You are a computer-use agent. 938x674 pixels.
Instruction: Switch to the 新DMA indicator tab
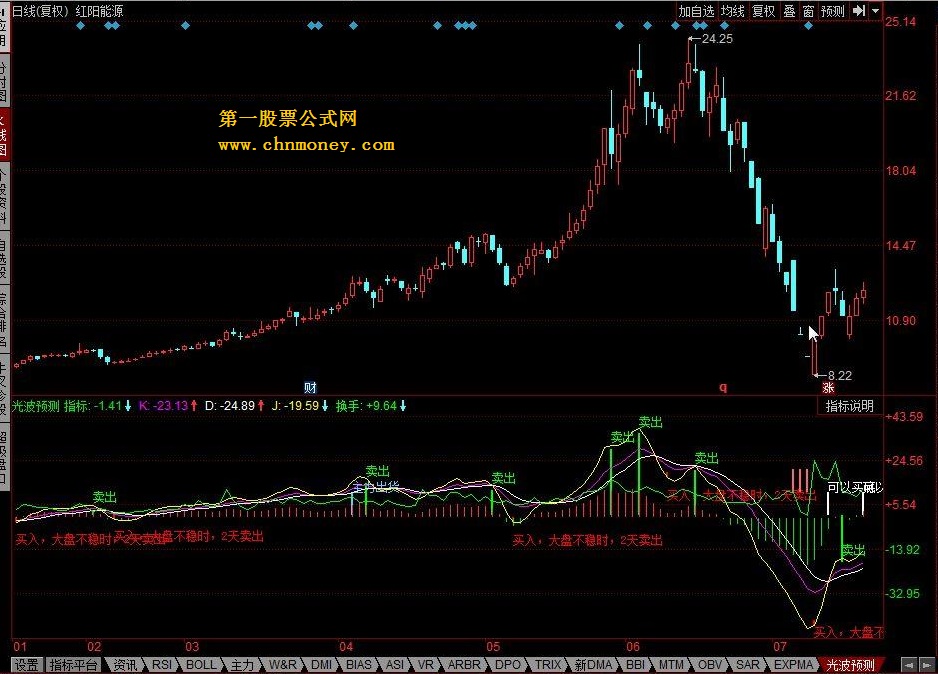(x=593, y=665)
